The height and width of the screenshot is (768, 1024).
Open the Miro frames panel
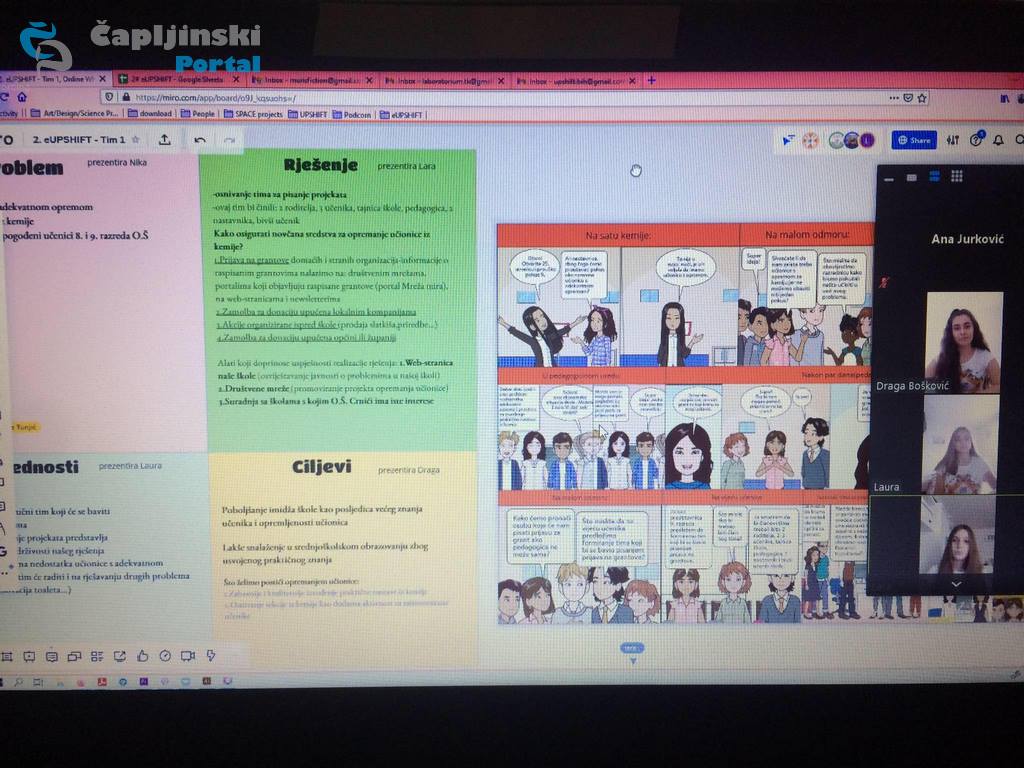pyautogui.click(x=7, y=657)
